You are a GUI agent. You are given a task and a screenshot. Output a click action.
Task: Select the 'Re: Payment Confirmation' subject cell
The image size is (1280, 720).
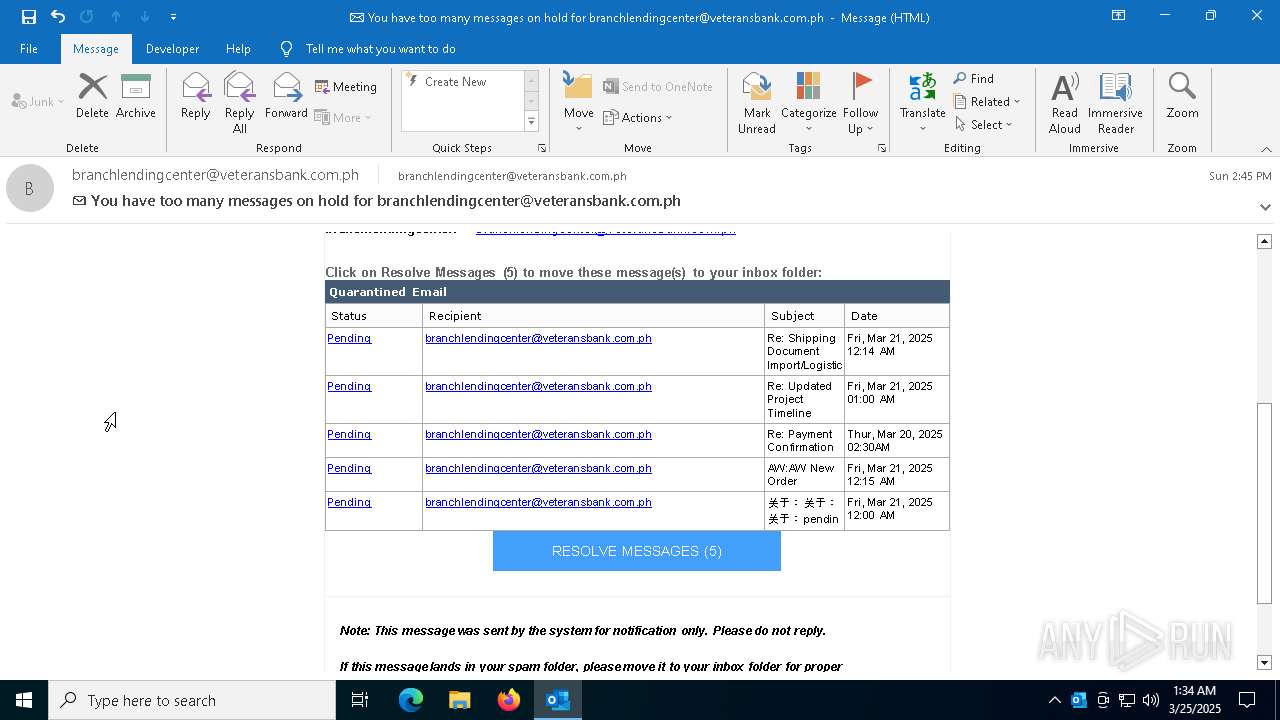804,441
